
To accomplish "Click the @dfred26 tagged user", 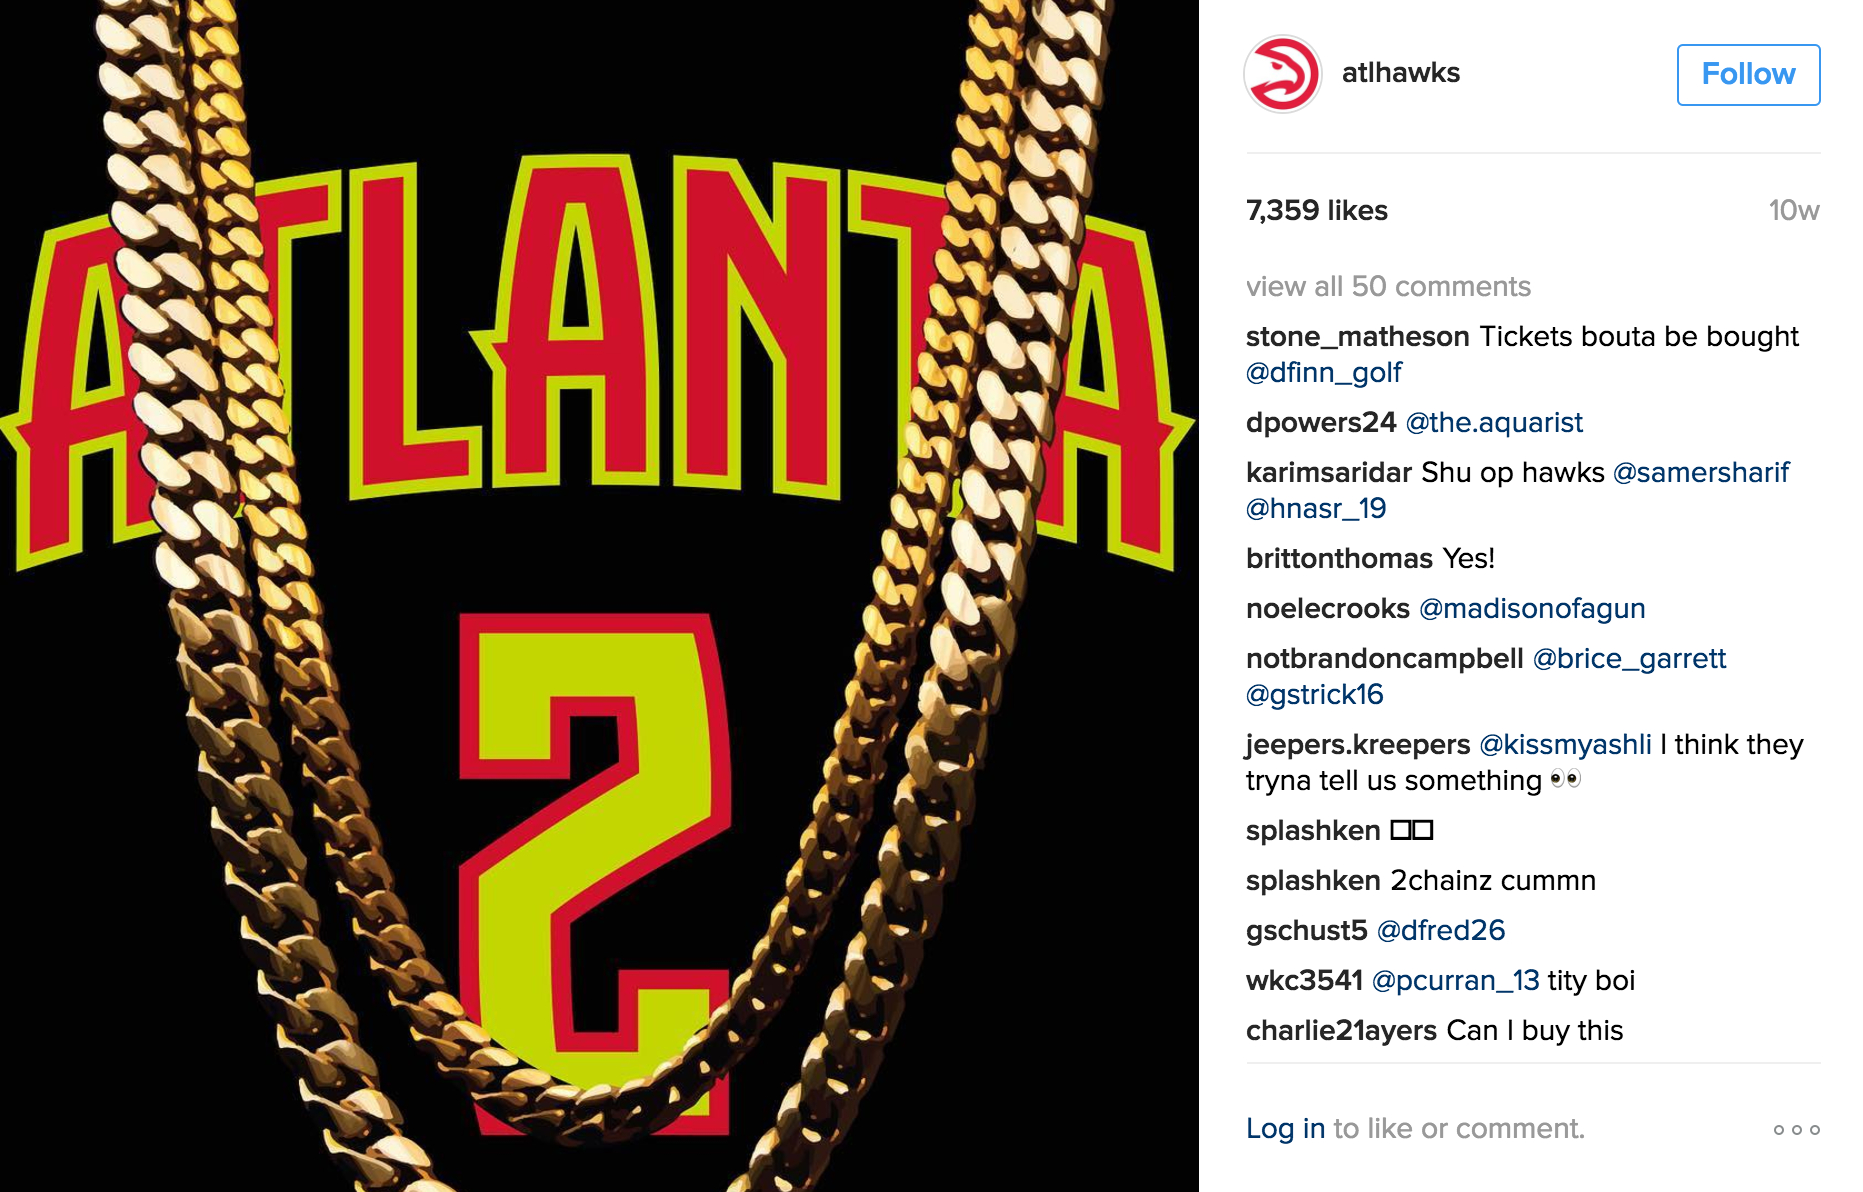I will click(1441, 931).
